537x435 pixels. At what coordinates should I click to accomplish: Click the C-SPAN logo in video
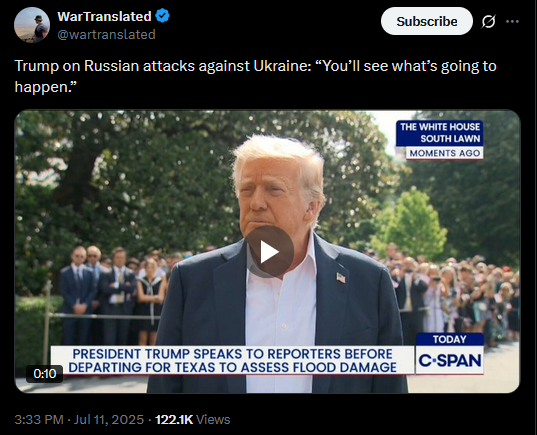point(450,360)
